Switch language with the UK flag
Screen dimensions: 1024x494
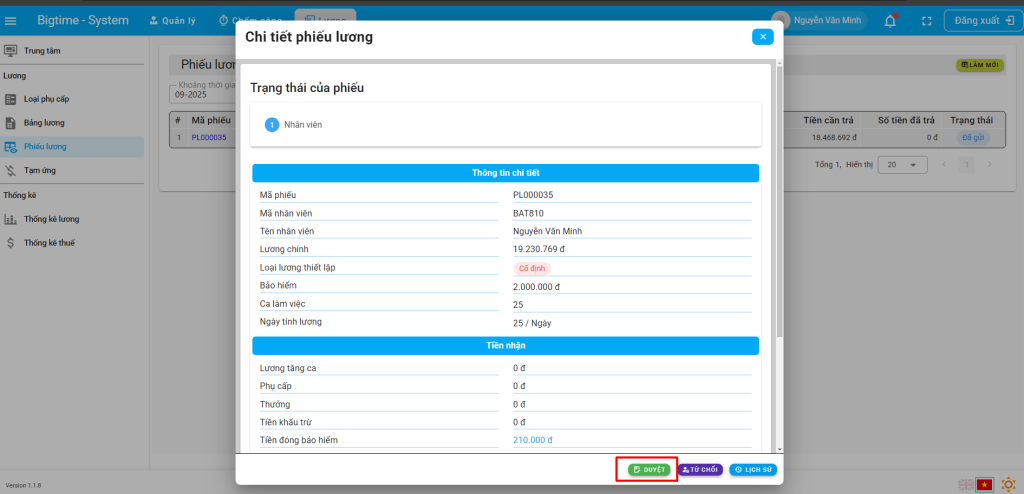point(965,485)
